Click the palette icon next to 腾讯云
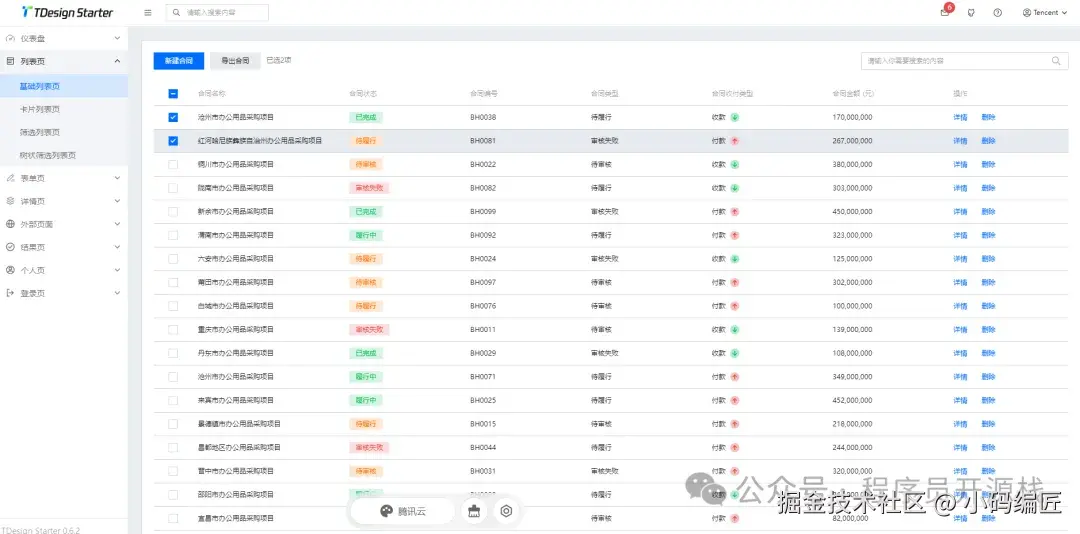Image resolution: width=1080 pixels, height=534 pixels. click(386, 511)
